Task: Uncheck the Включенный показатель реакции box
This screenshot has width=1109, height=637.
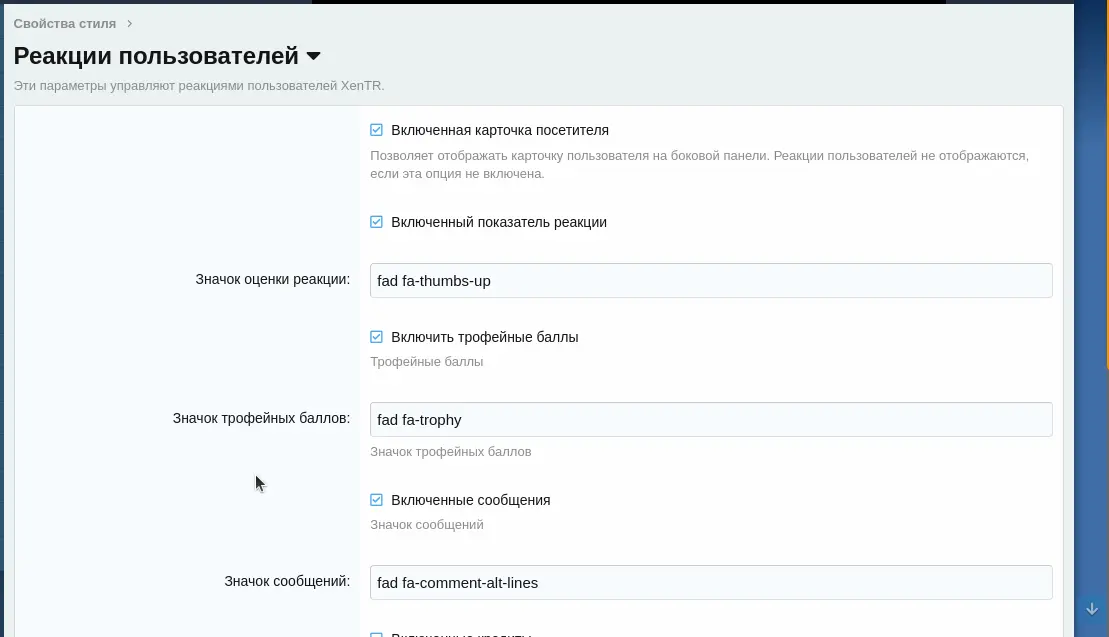Action: [x=377, y=222]
